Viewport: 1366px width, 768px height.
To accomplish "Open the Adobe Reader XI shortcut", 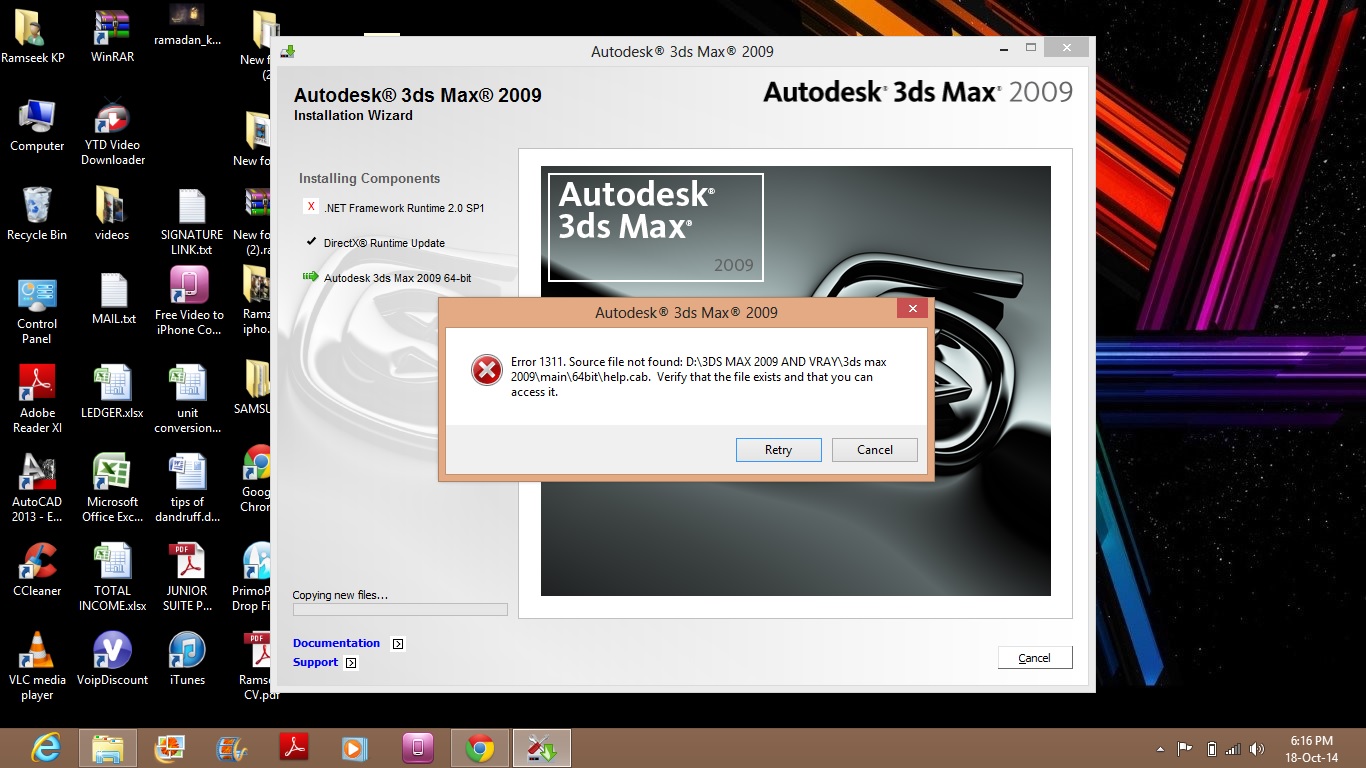I will 37,398.
